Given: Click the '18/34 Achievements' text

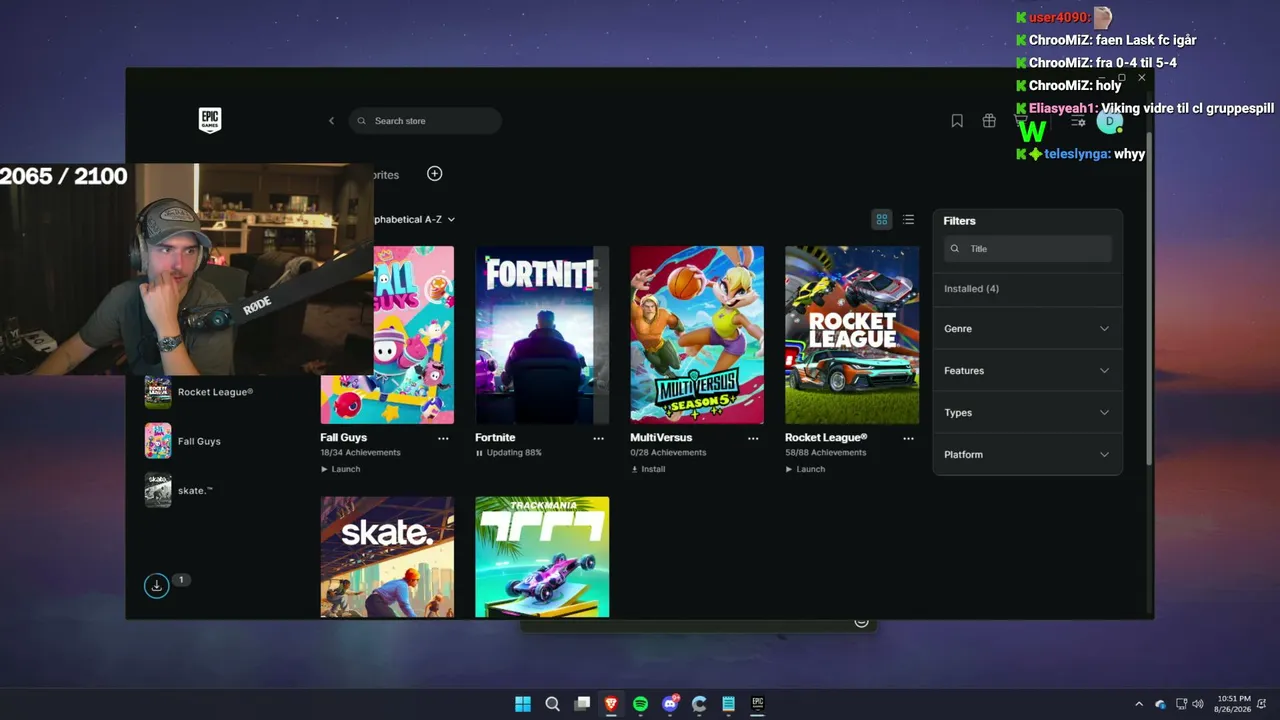Looking at the screenshot, I should point(360,453).
